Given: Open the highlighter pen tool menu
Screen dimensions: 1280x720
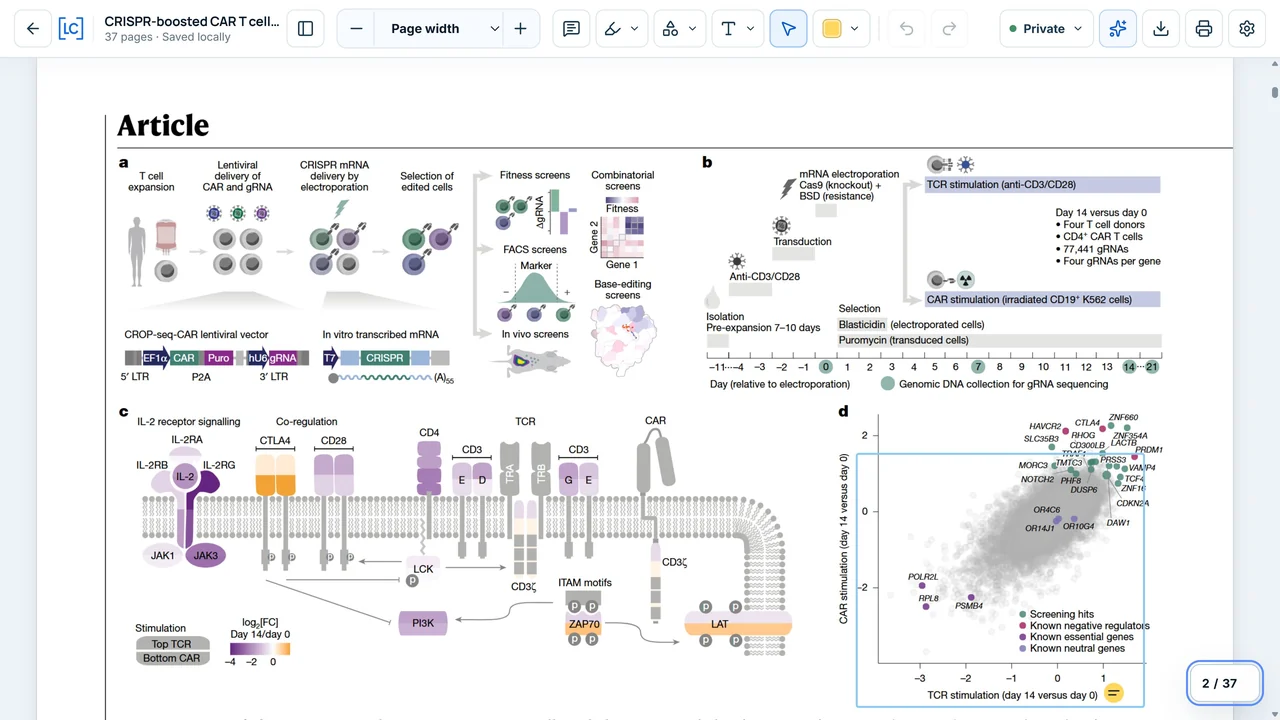Looking at the screenshot, I should [621, 29].
